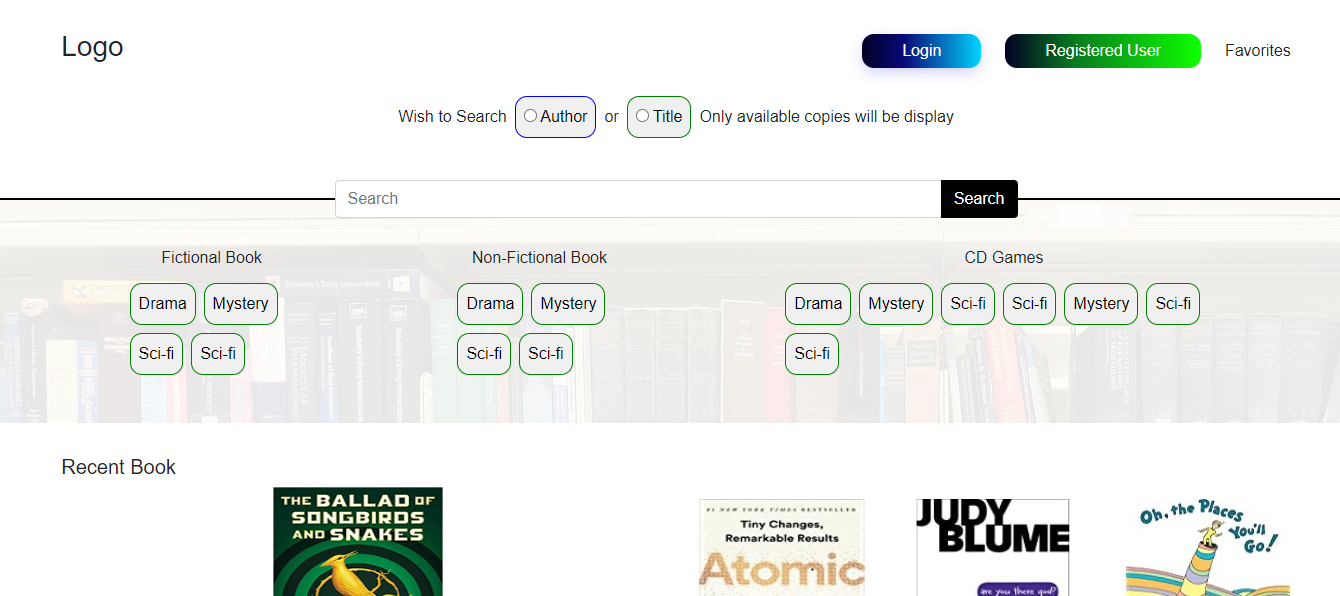Focus the Search input field
This screenshot has height=596, width=1340.
(x=638, y=199)
